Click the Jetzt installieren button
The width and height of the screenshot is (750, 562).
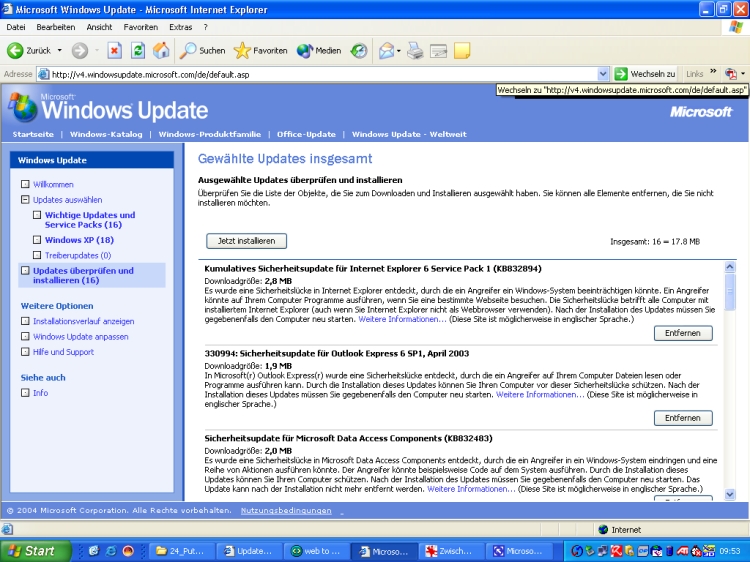click(246, 241)
